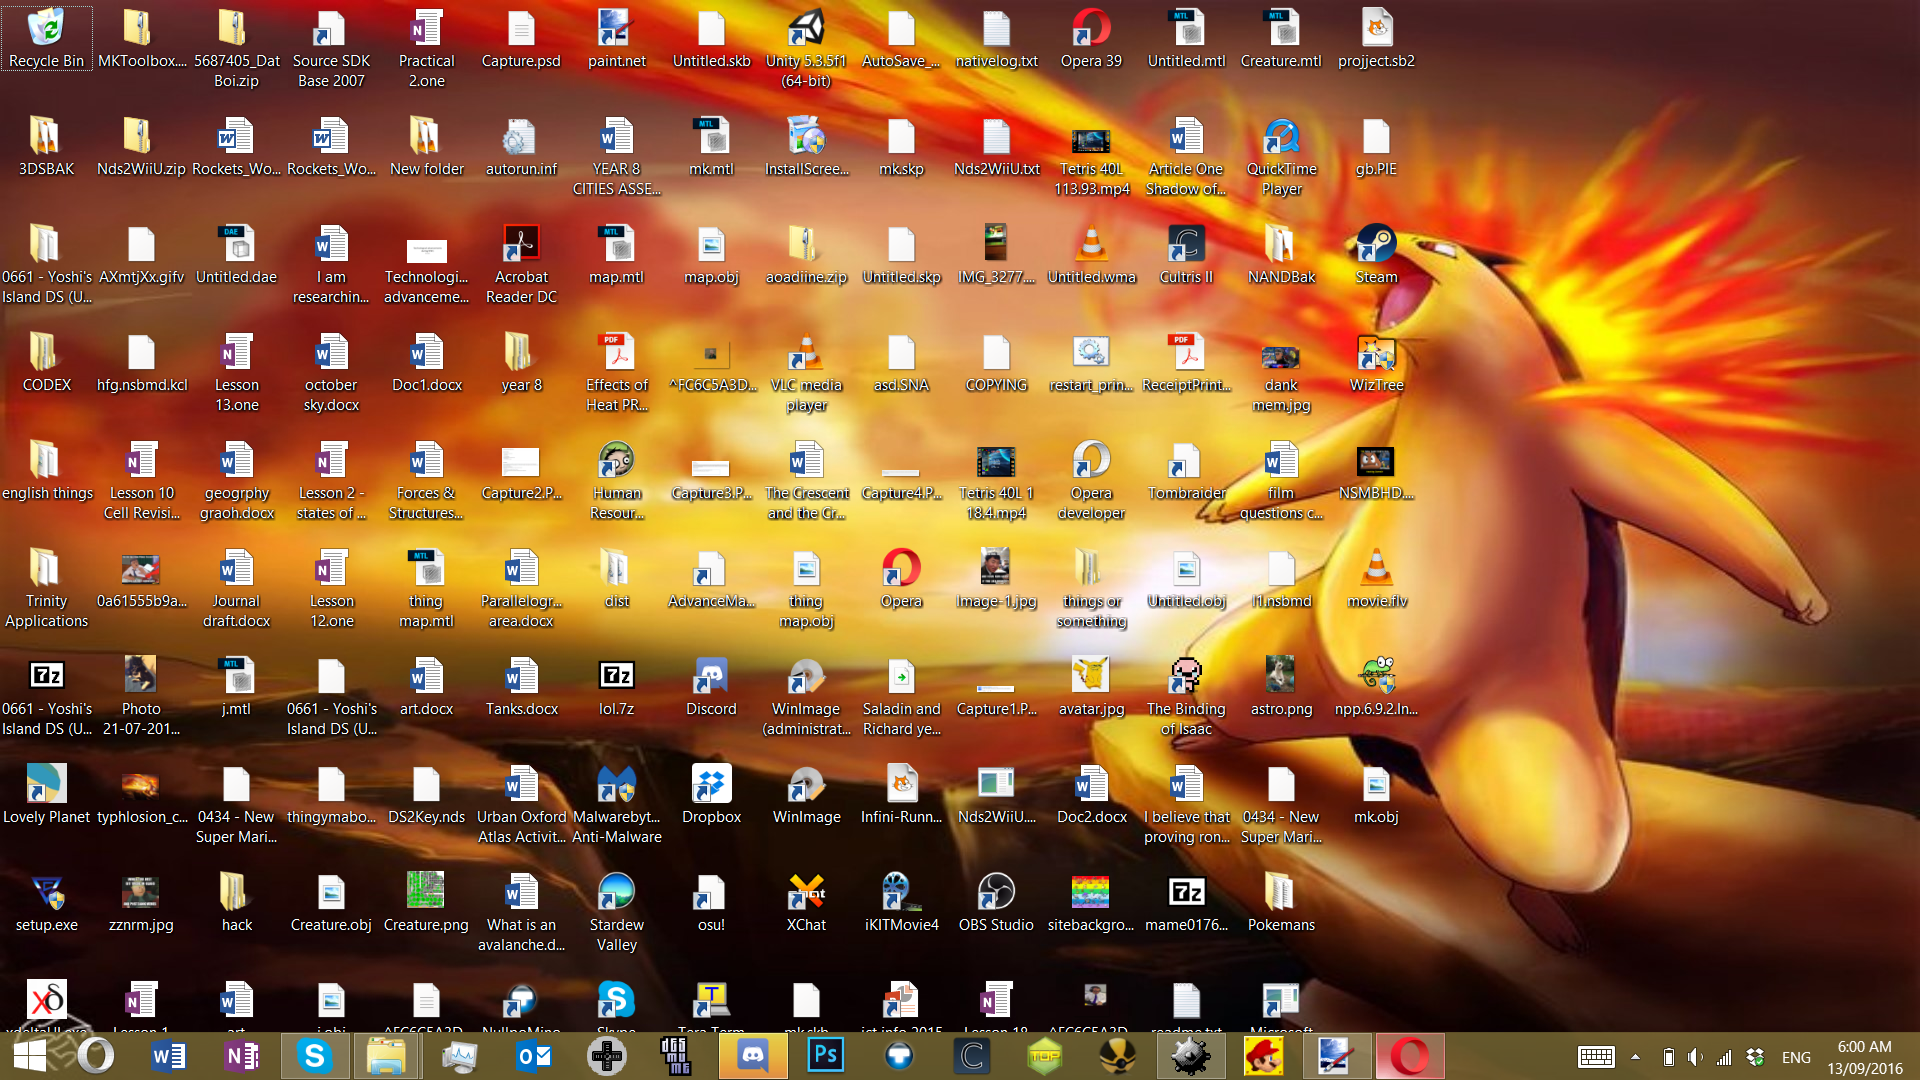Select the Acrobat Reader DC icon
1920x1080 pixels.
(521, 264)
